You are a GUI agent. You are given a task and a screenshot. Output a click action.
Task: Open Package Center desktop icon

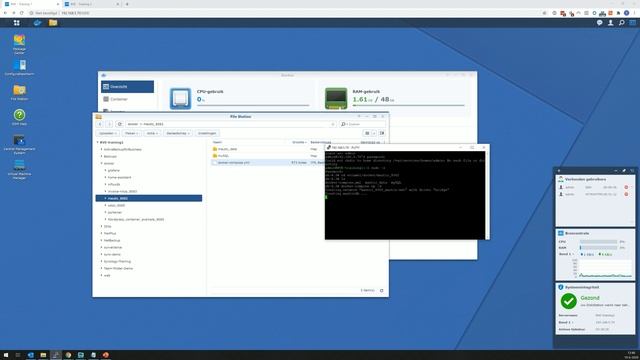[19, 44]
